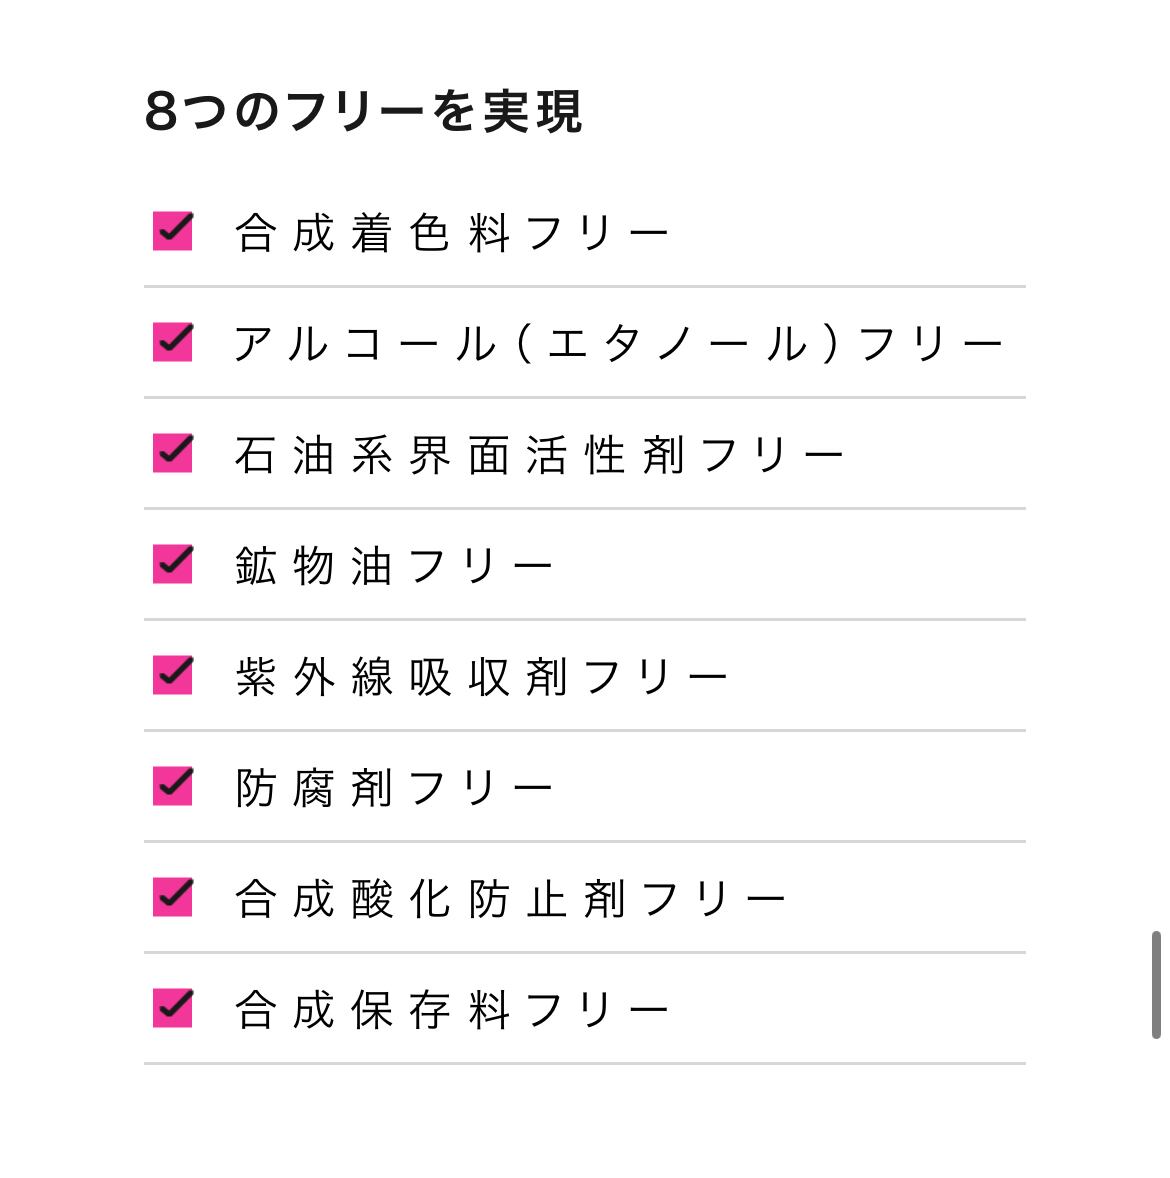The height and width of the screenshot is (1178, 1170).
Task: Click the 防腐剤フリー label text
Action: pos(394,789)
